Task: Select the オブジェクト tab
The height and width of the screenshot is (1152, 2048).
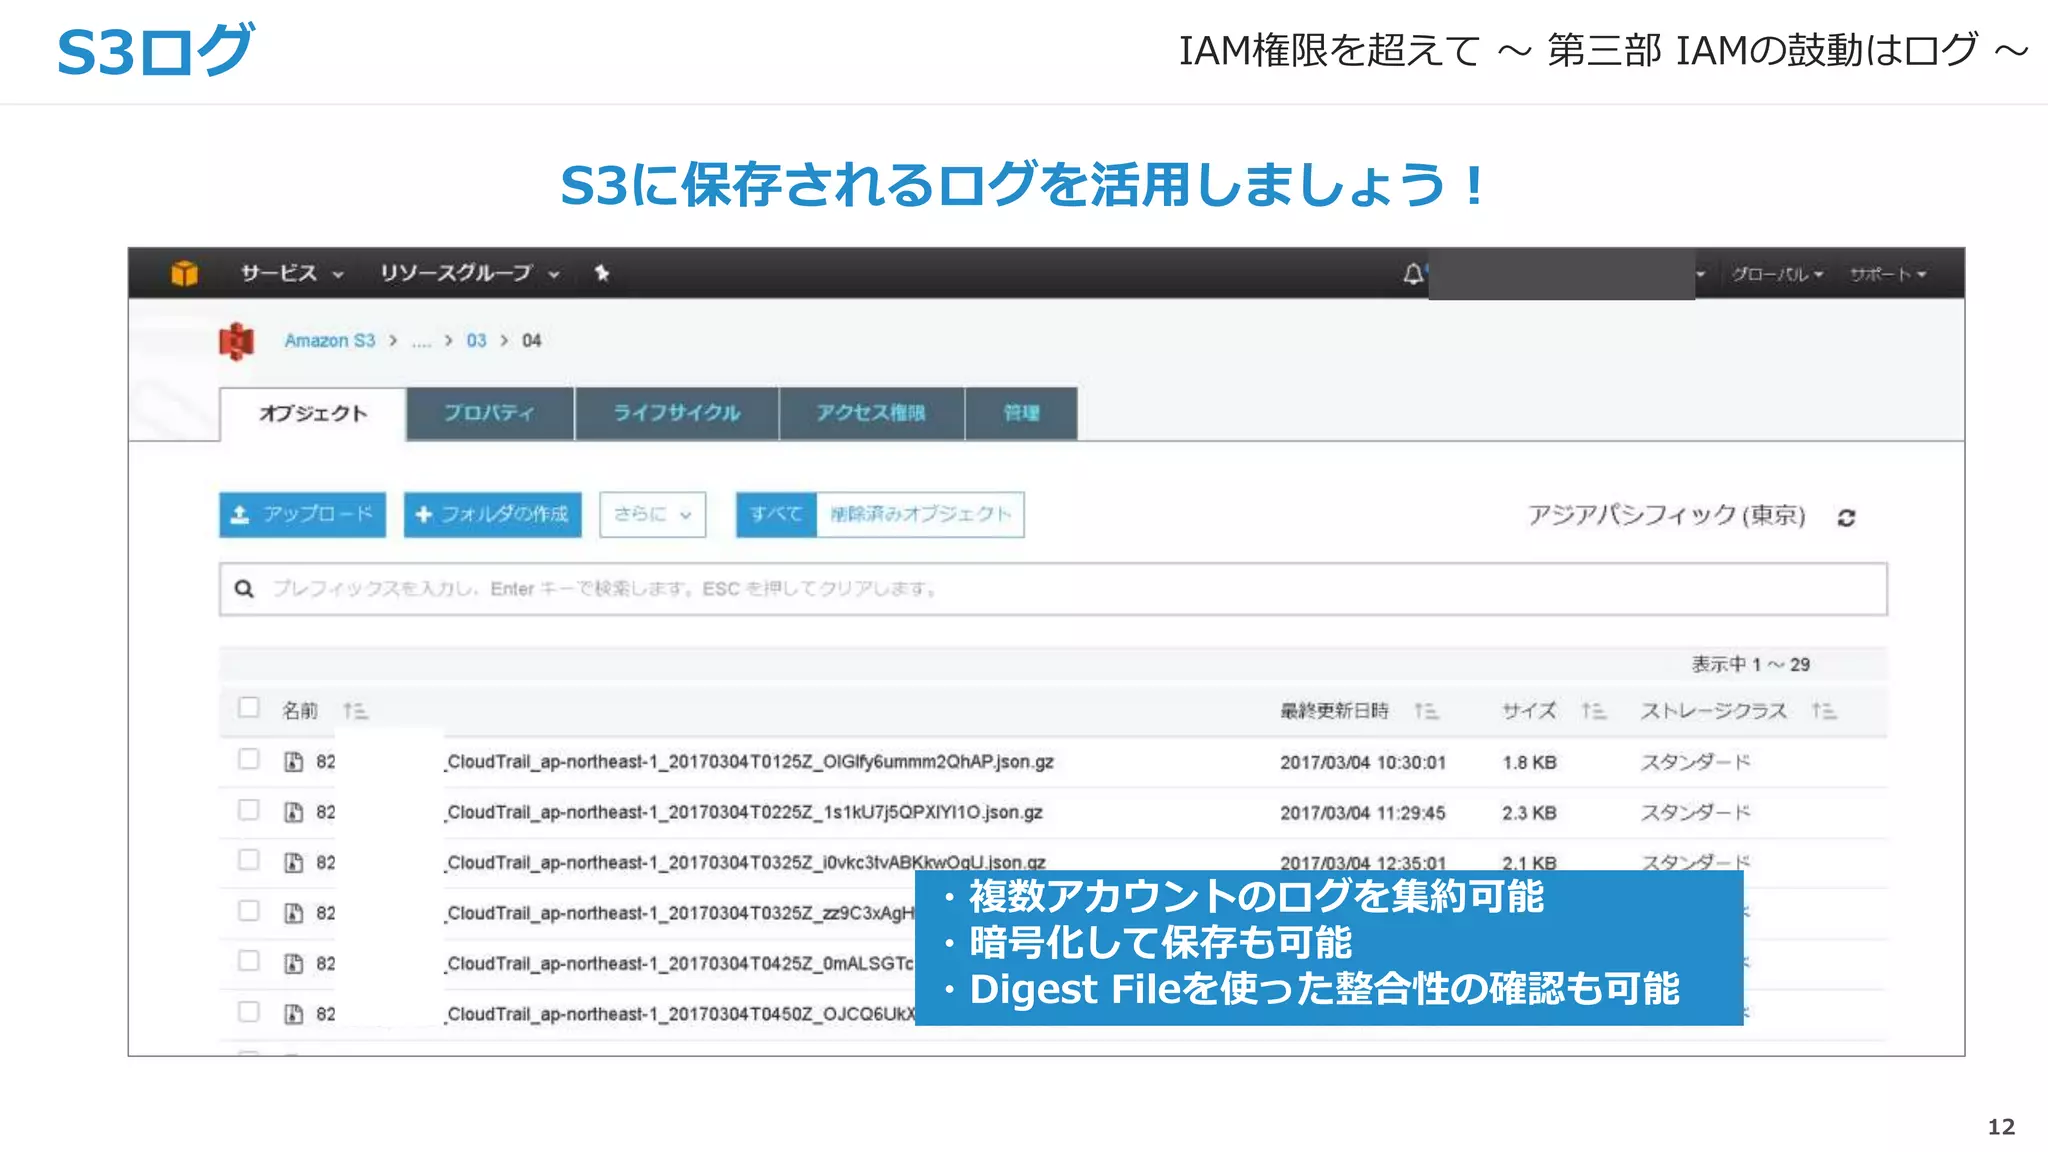Action: point(313,414)
